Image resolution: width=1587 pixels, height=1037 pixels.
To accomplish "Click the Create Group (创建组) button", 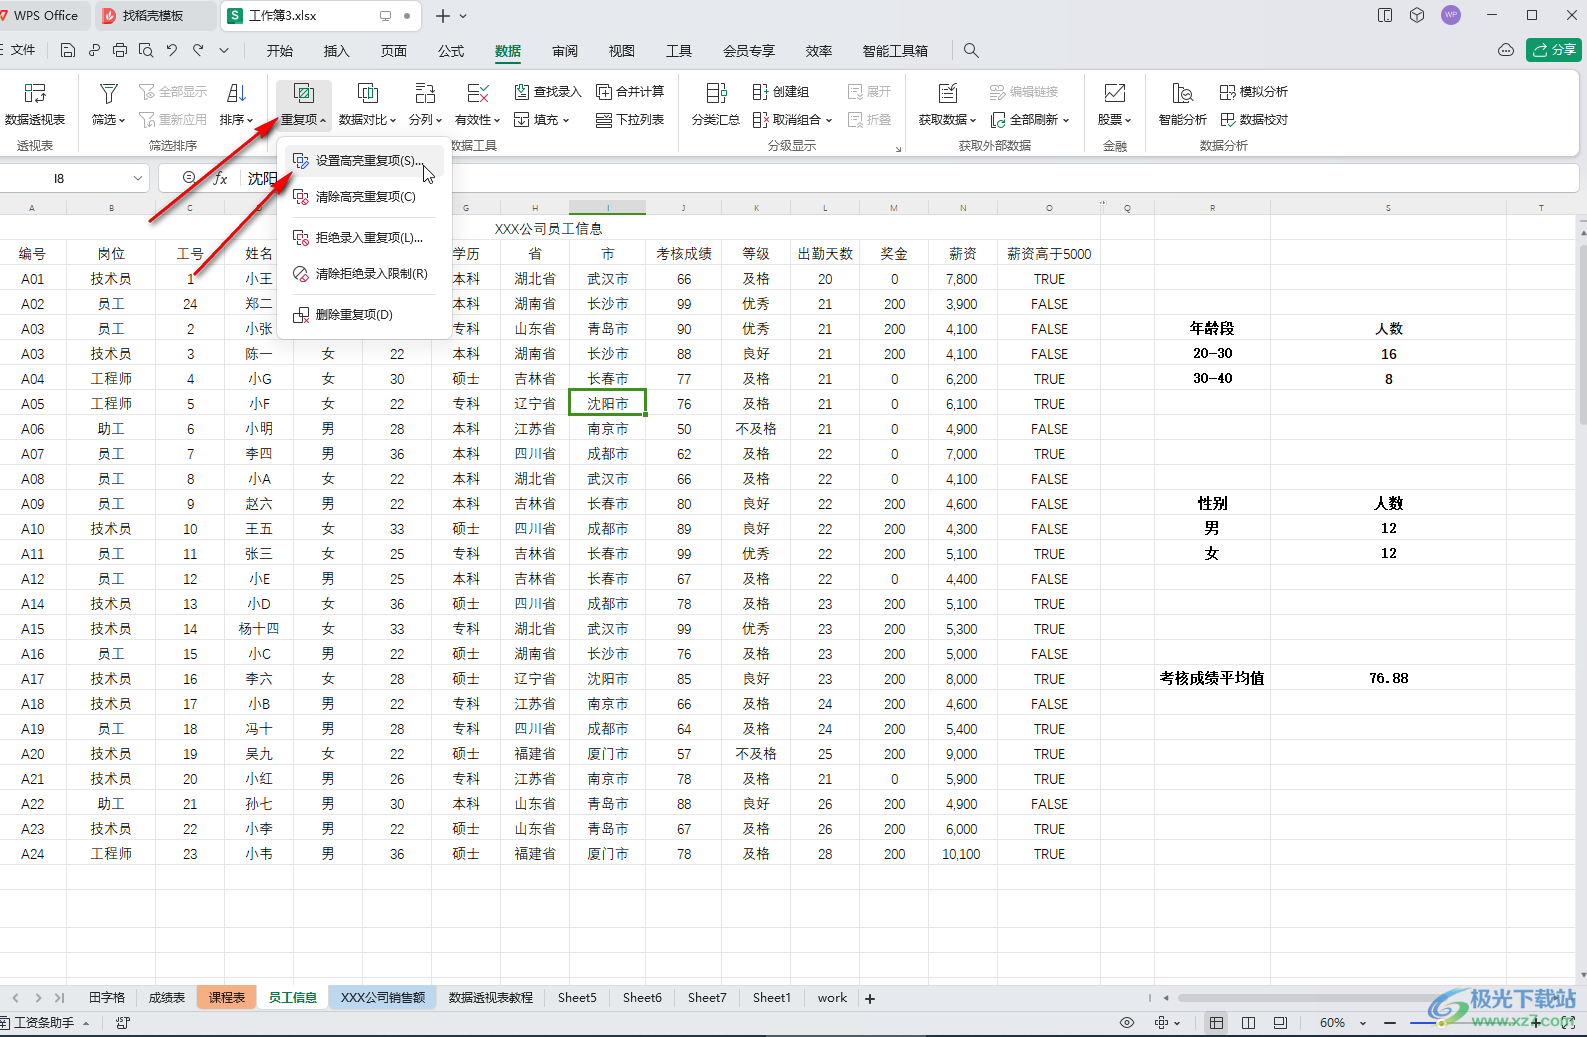I will click(x=781, y=92).
